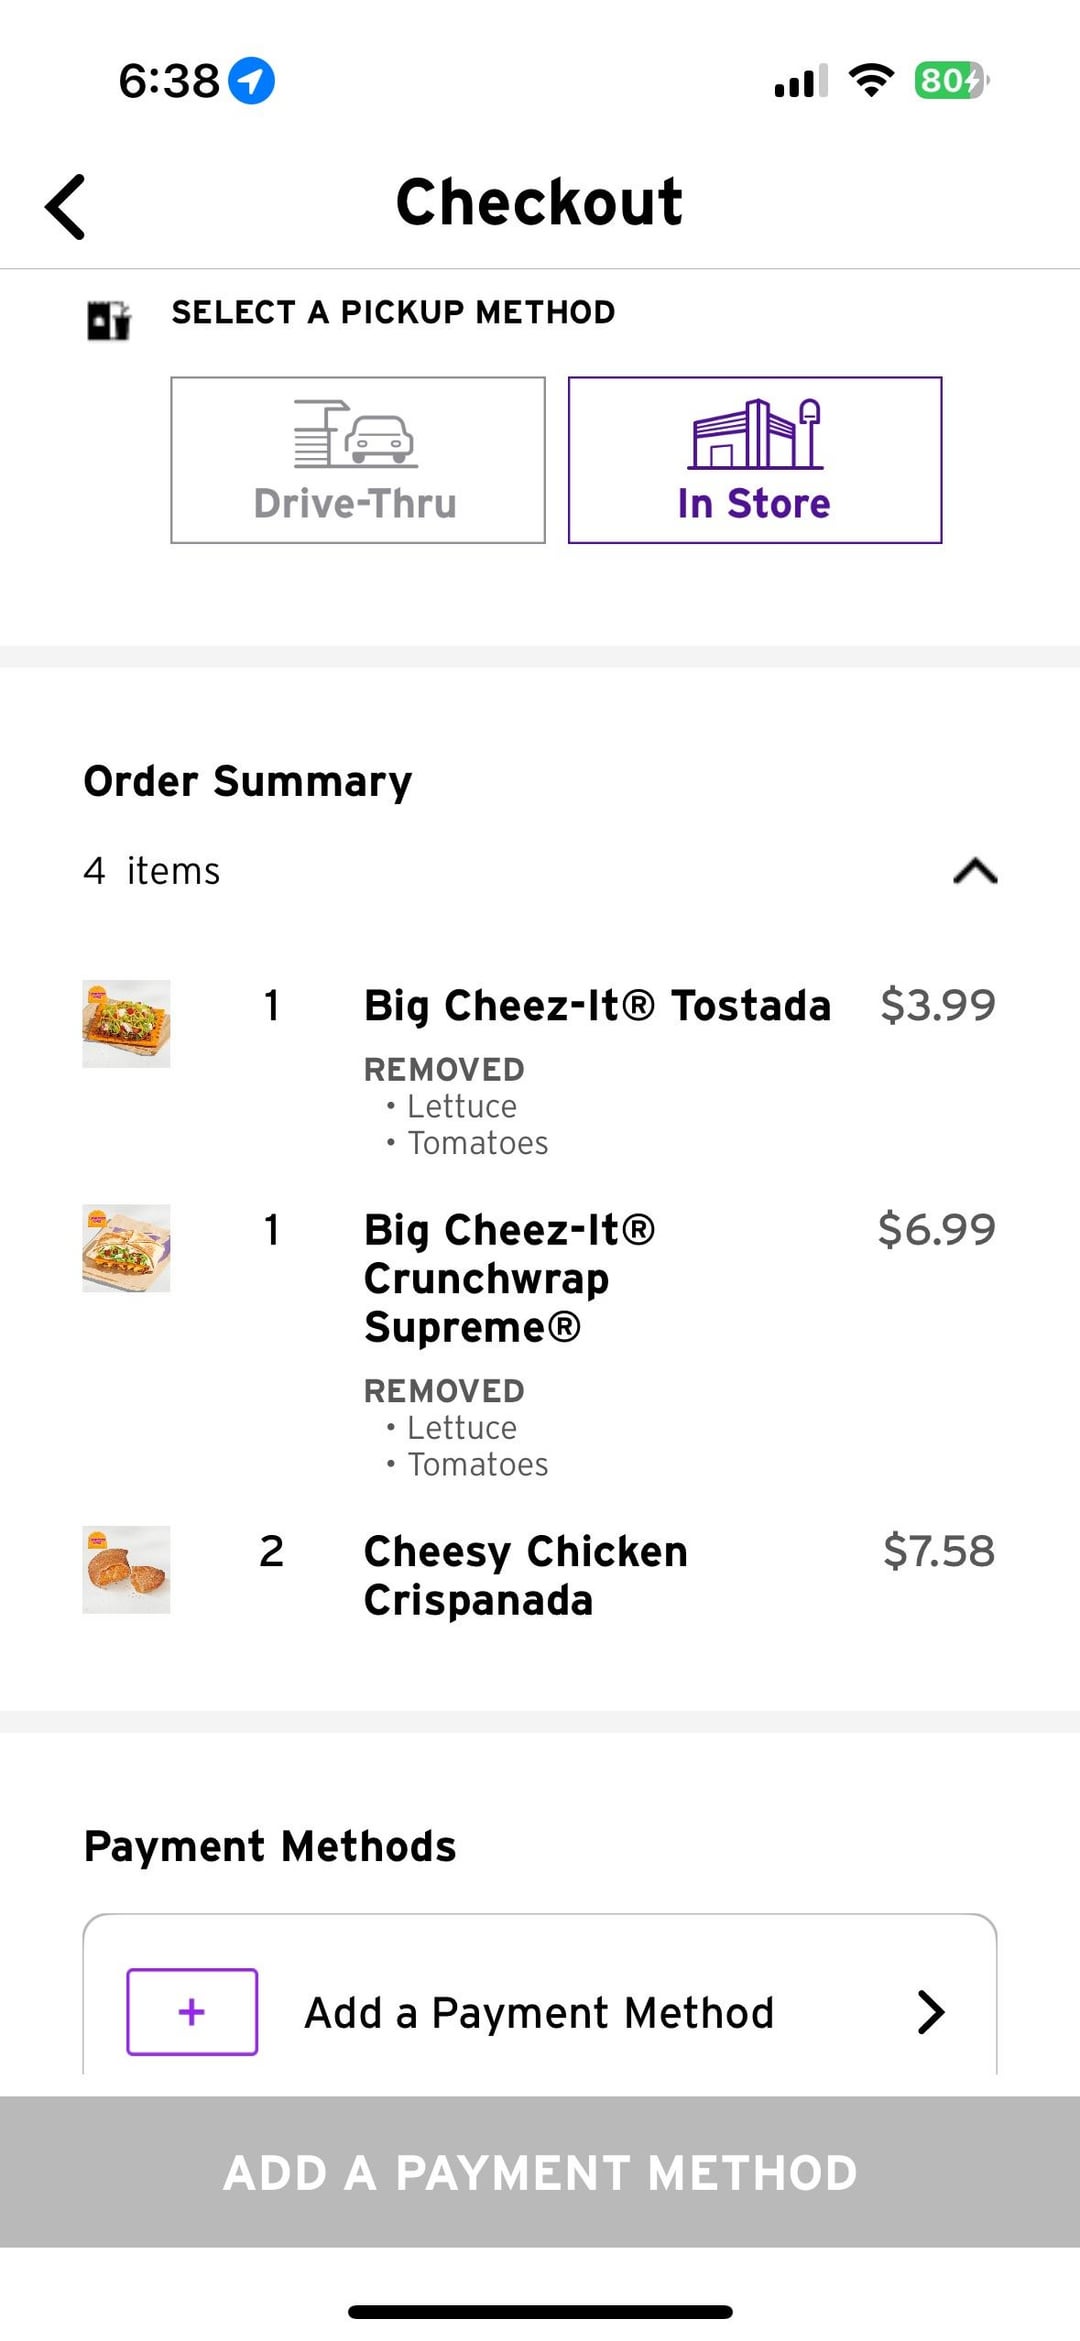This screenshot has height=2341, width=1080.
Task: Open Big Cheez-It Crunchwrap Supreme thumbnail
Action: click(x=126, y=1248)
